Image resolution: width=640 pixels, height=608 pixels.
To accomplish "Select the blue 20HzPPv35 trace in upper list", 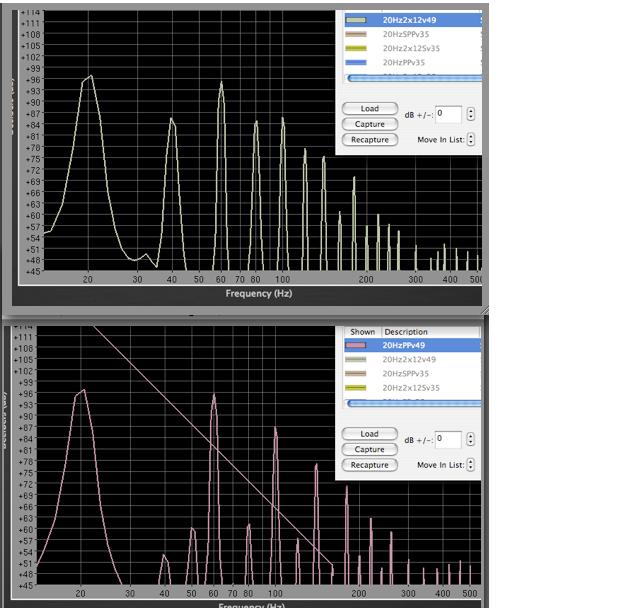I will (x=410, y=62).
